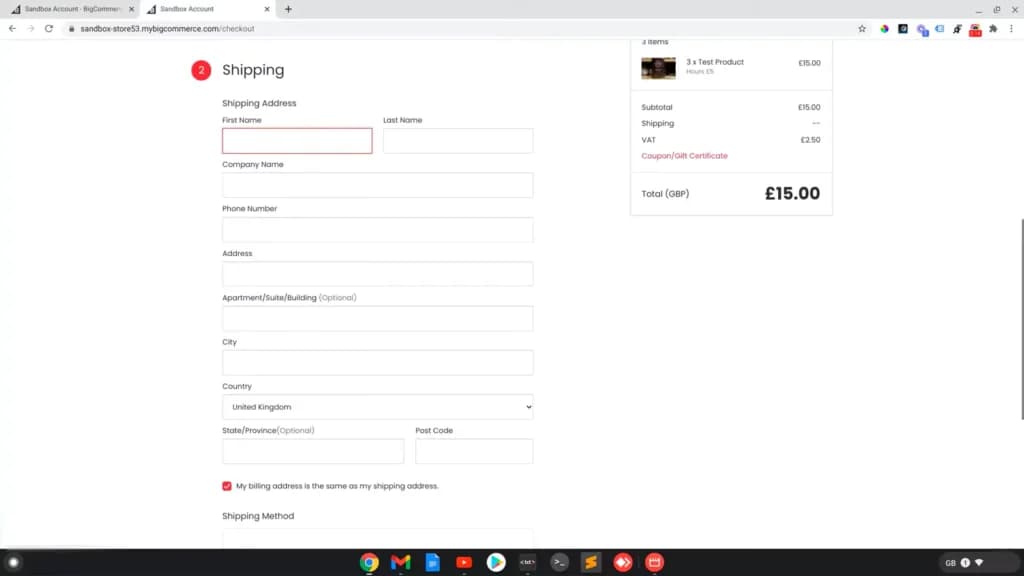Image resolution: width=1024 pixels, height=576 pixels.
Task: Open Play Store from the shelf
Action: (496, 562)
